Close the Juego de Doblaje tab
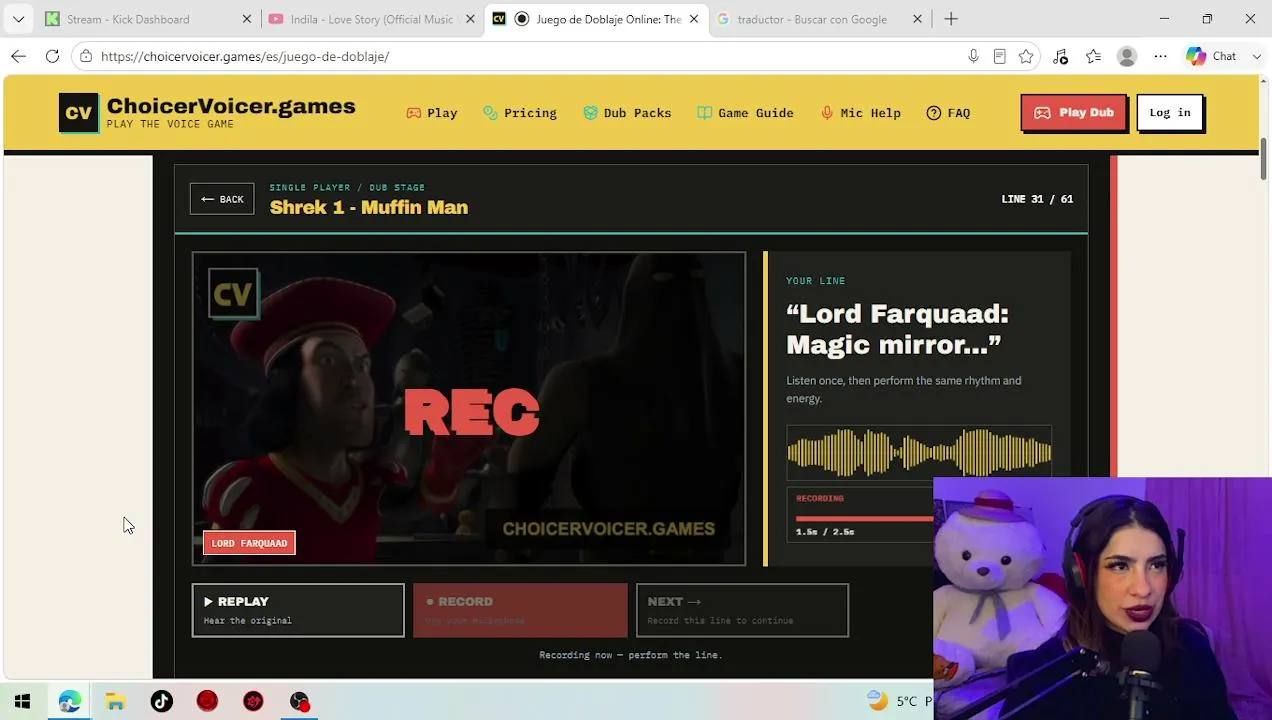The height and width of the screenshot is (720, 1272). tap(694, 19)
